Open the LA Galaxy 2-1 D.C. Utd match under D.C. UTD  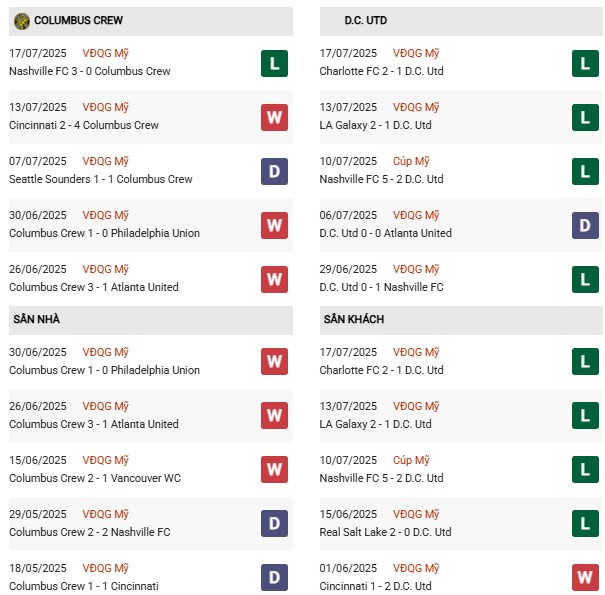point(376,125)
